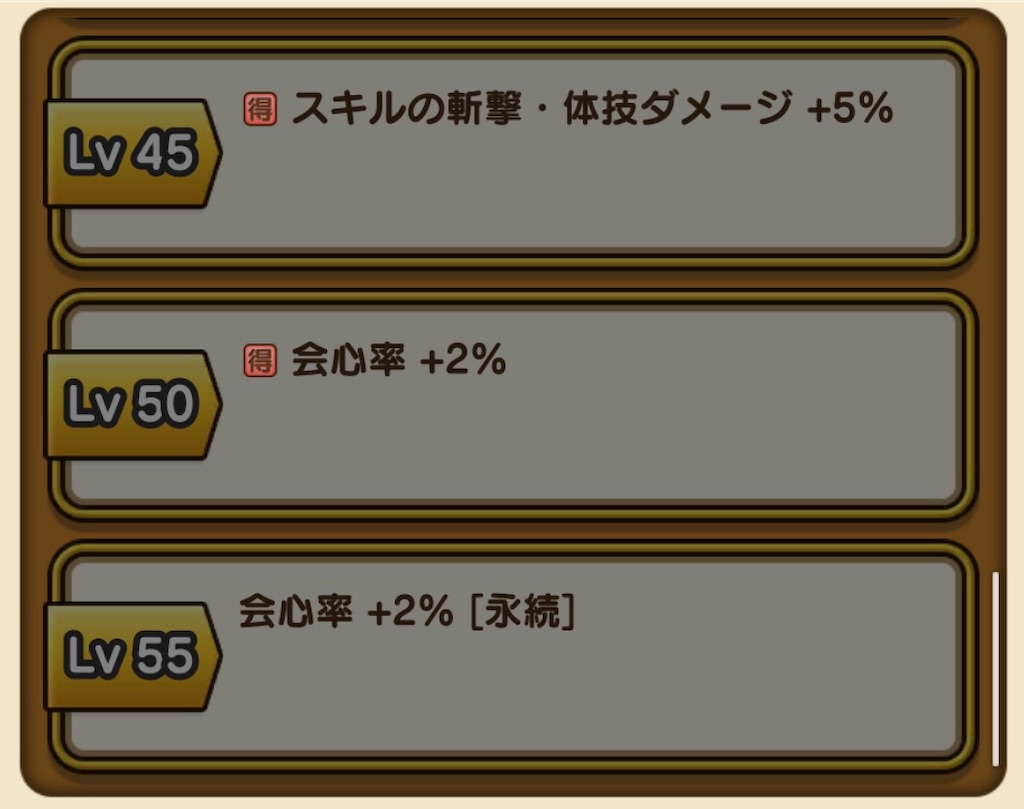Image resolution: width=1024 pixels, height=809 pixels.
Task: Click the gold arrow banner showing Lv 45
Action: 128,152
